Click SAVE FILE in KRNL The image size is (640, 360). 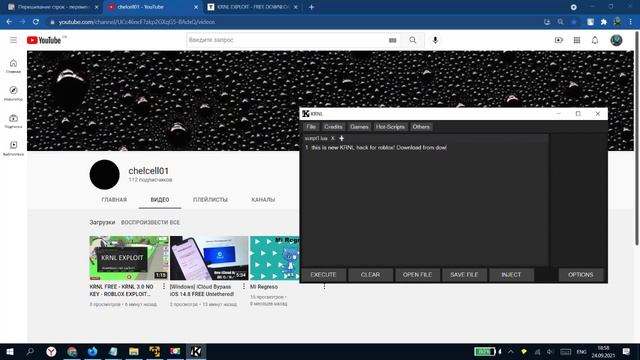(x=464, y=275)
